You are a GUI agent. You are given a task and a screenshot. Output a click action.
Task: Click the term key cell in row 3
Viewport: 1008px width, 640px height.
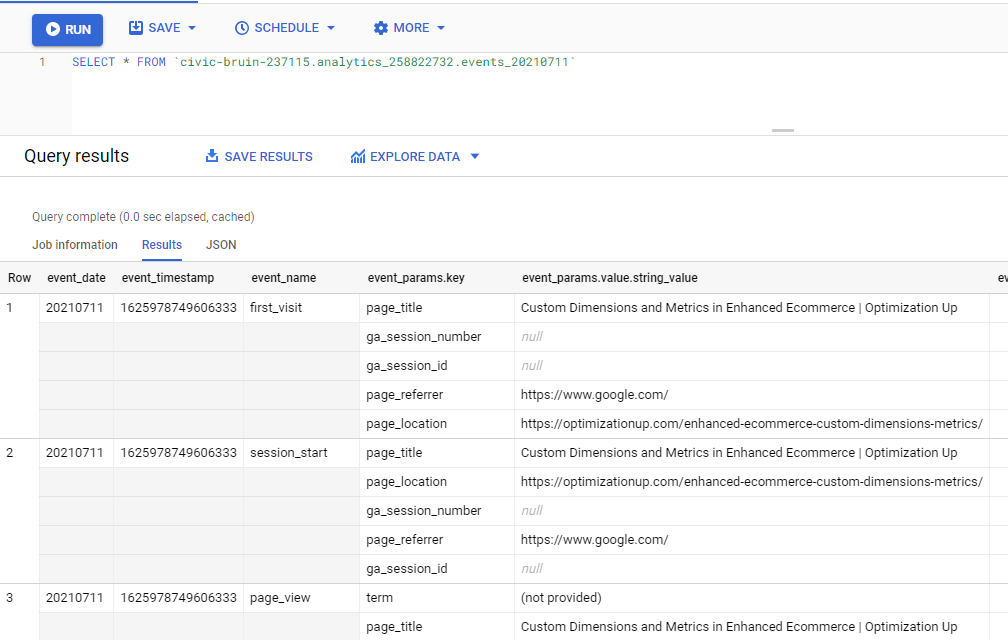pyautogui.click(x=379, y=598)
